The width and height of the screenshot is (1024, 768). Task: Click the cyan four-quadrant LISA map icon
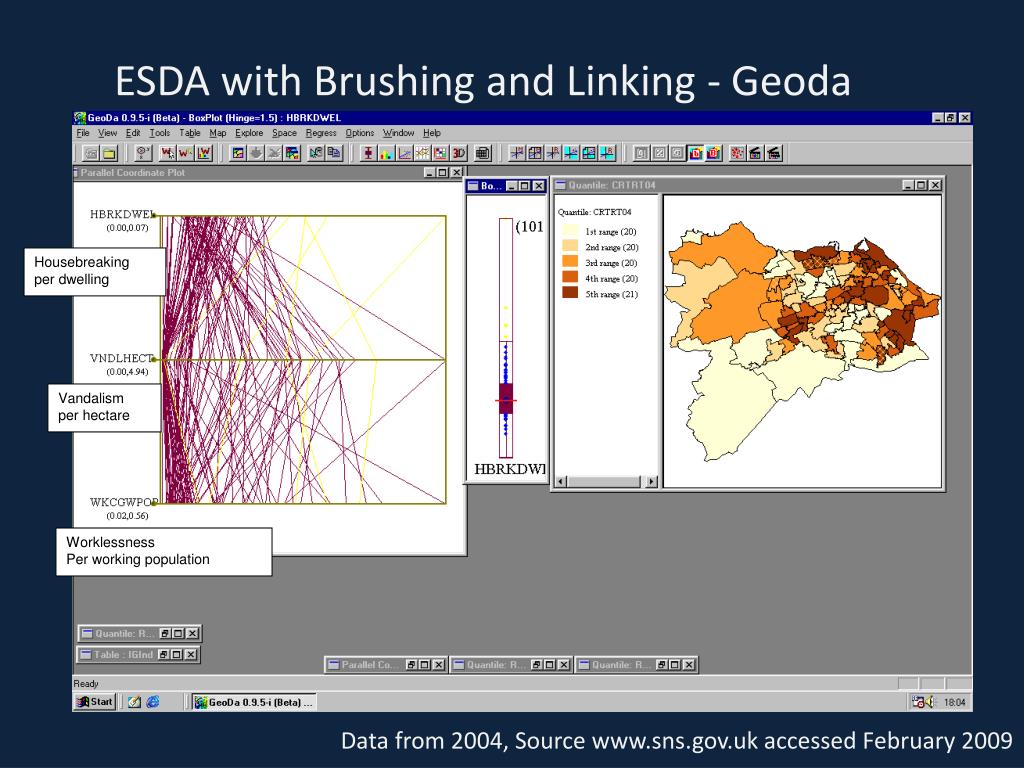coord(589,153)
